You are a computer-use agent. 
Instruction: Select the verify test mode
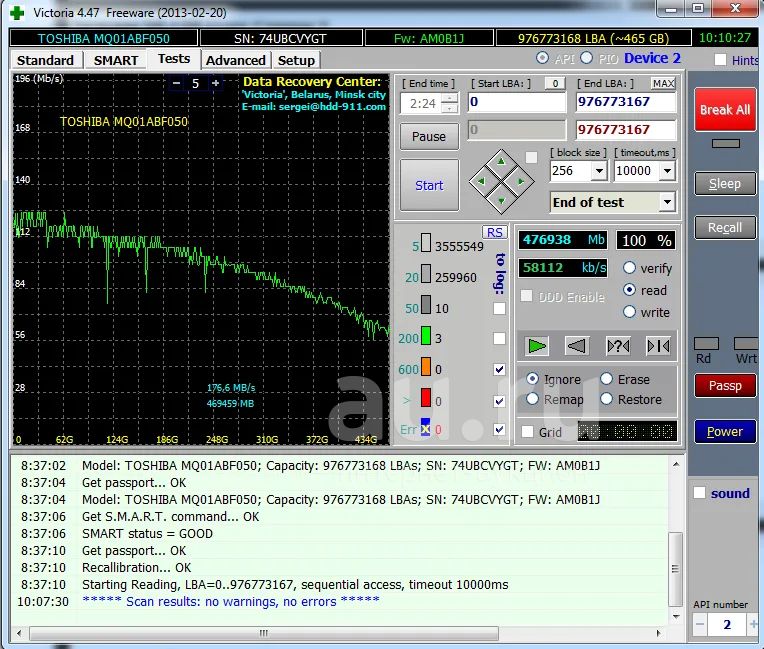[x=629, y=268]
